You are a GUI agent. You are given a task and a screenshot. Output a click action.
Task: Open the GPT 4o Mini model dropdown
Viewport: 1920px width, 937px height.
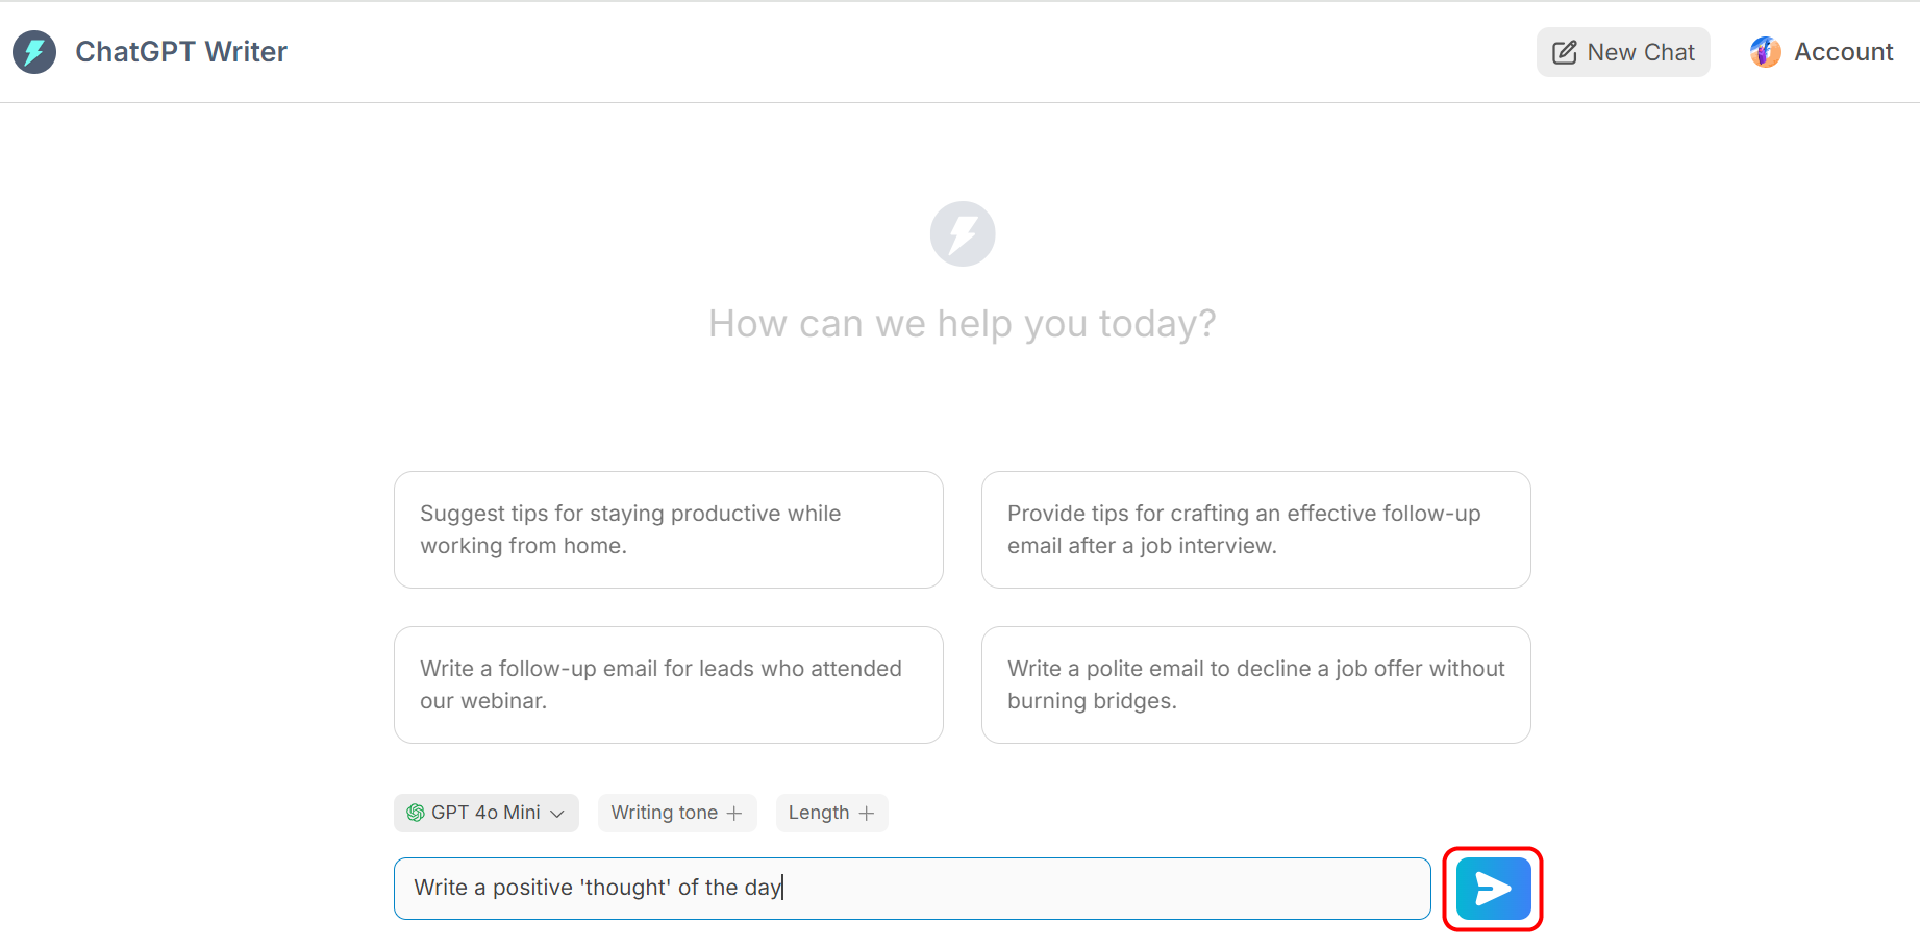pos(486,813)
